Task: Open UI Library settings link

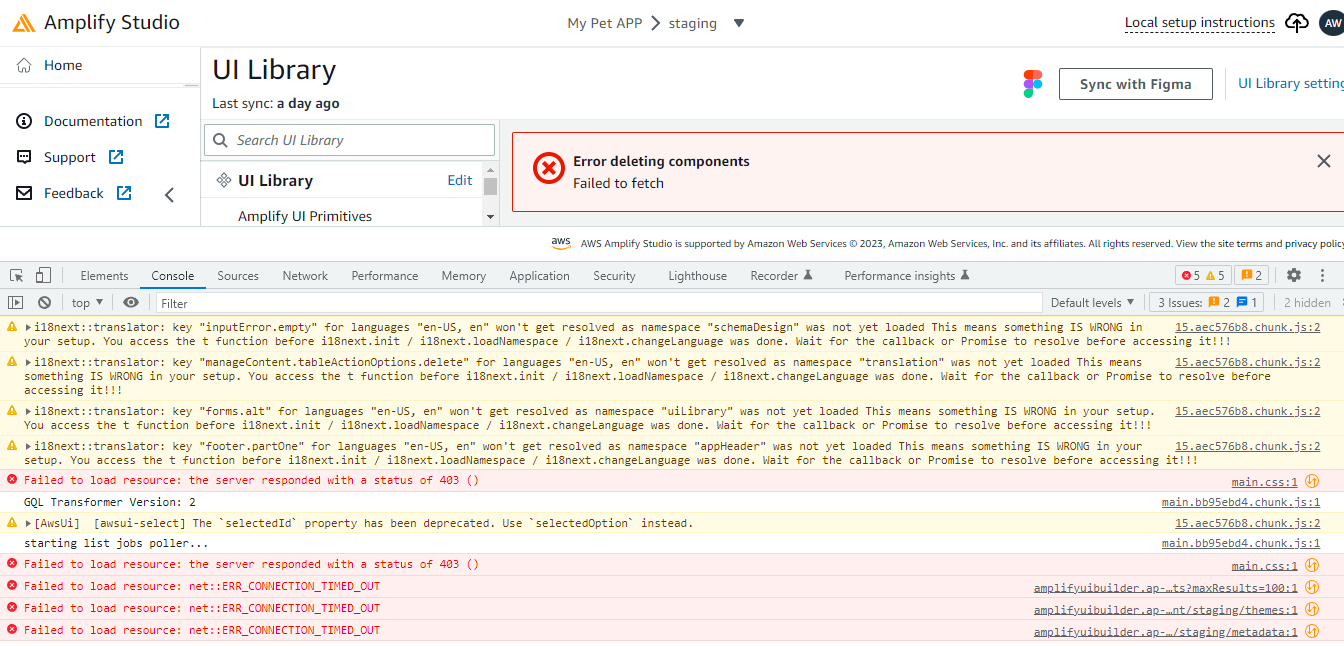Action: pos(1291,84)
